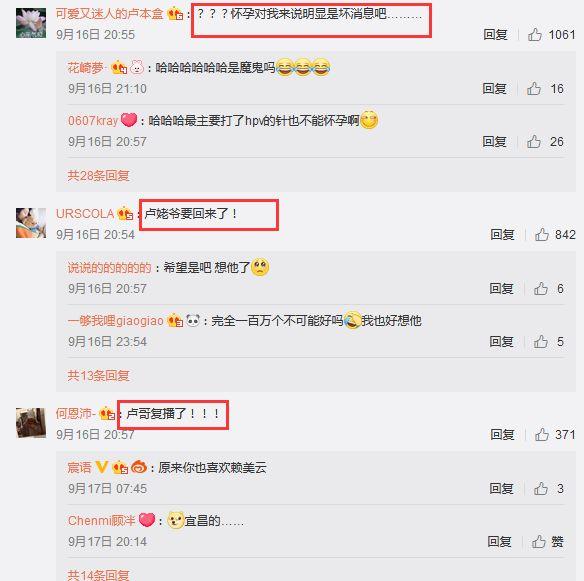The width and height of the screenshot is (584, 581).
Task: Reply to the 一哆我哩giaogiao comment
Action: point(501,342)
